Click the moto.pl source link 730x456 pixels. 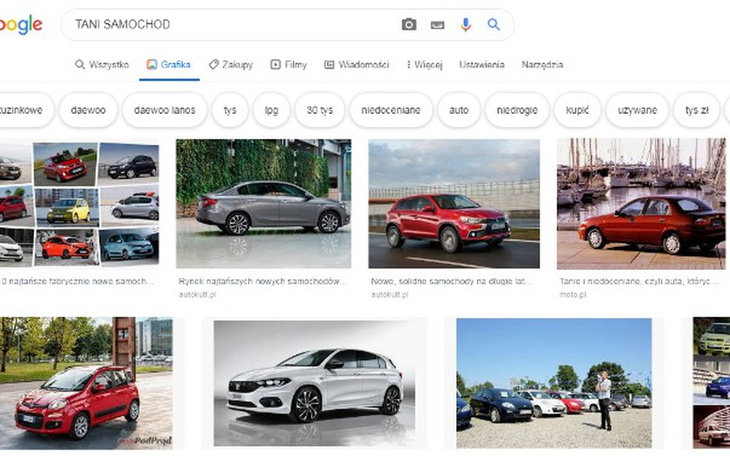coord(573,294)
